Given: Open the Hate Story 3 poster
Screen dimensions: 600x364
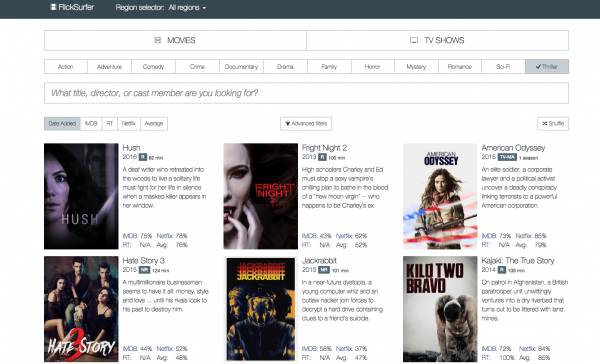Looking at the screenshot, I should click(81, 309).
